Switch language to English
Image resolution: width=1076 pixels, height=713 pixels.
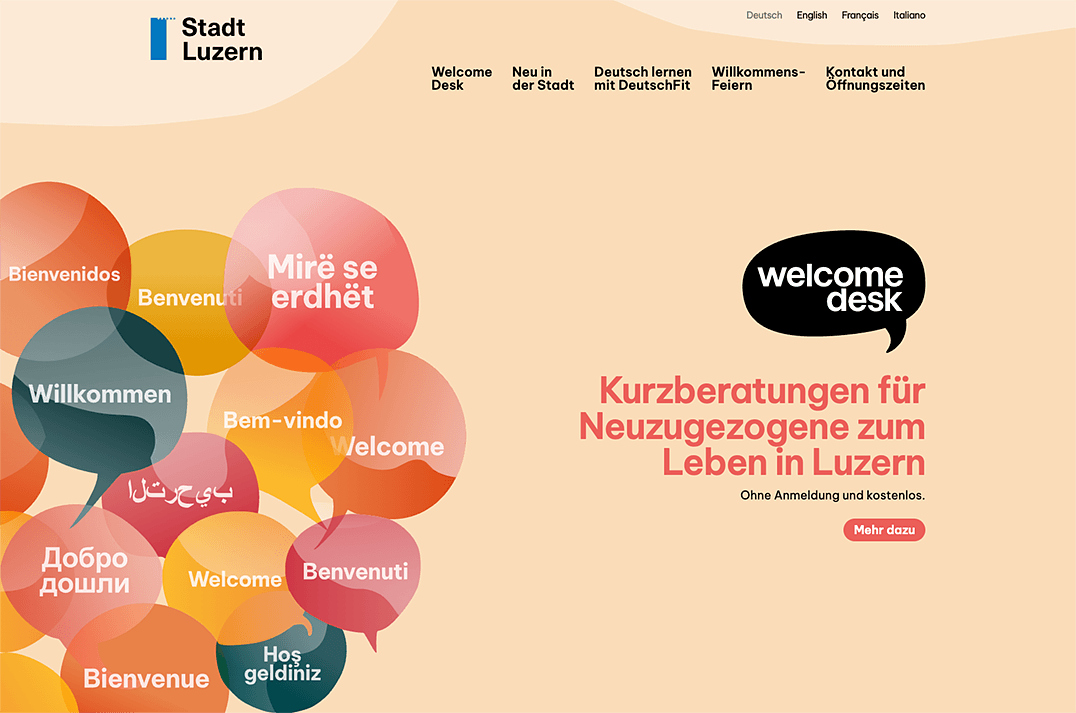[x=811, y=15]
